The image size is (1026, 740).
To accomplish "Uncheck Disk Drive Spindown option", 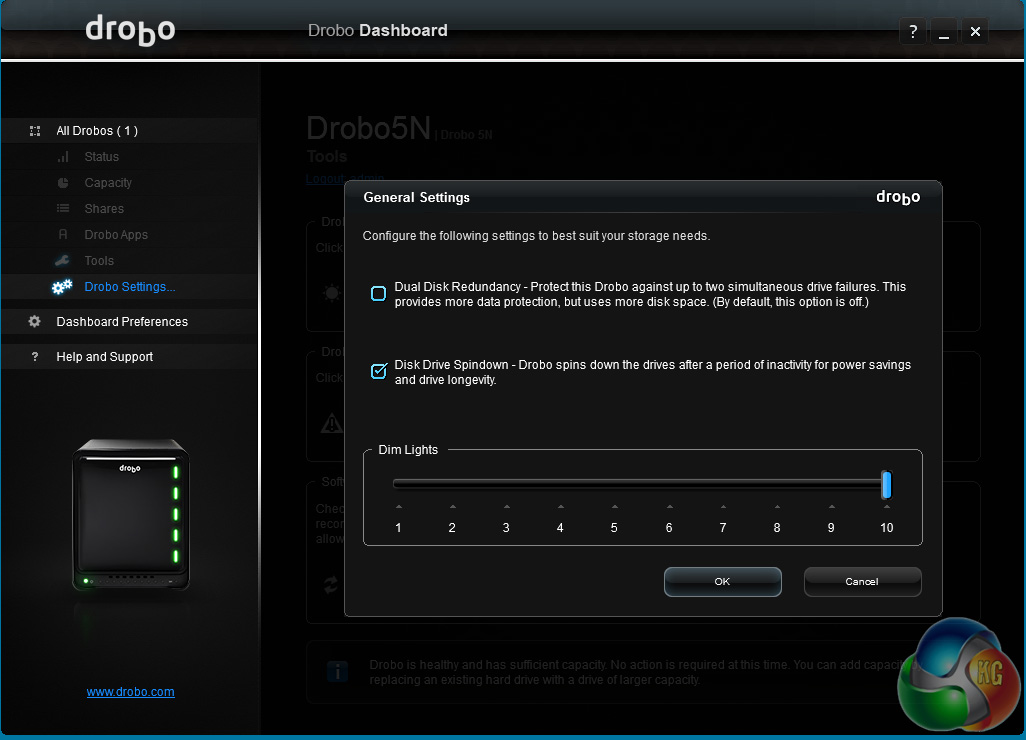I will [x=378, y=372].
